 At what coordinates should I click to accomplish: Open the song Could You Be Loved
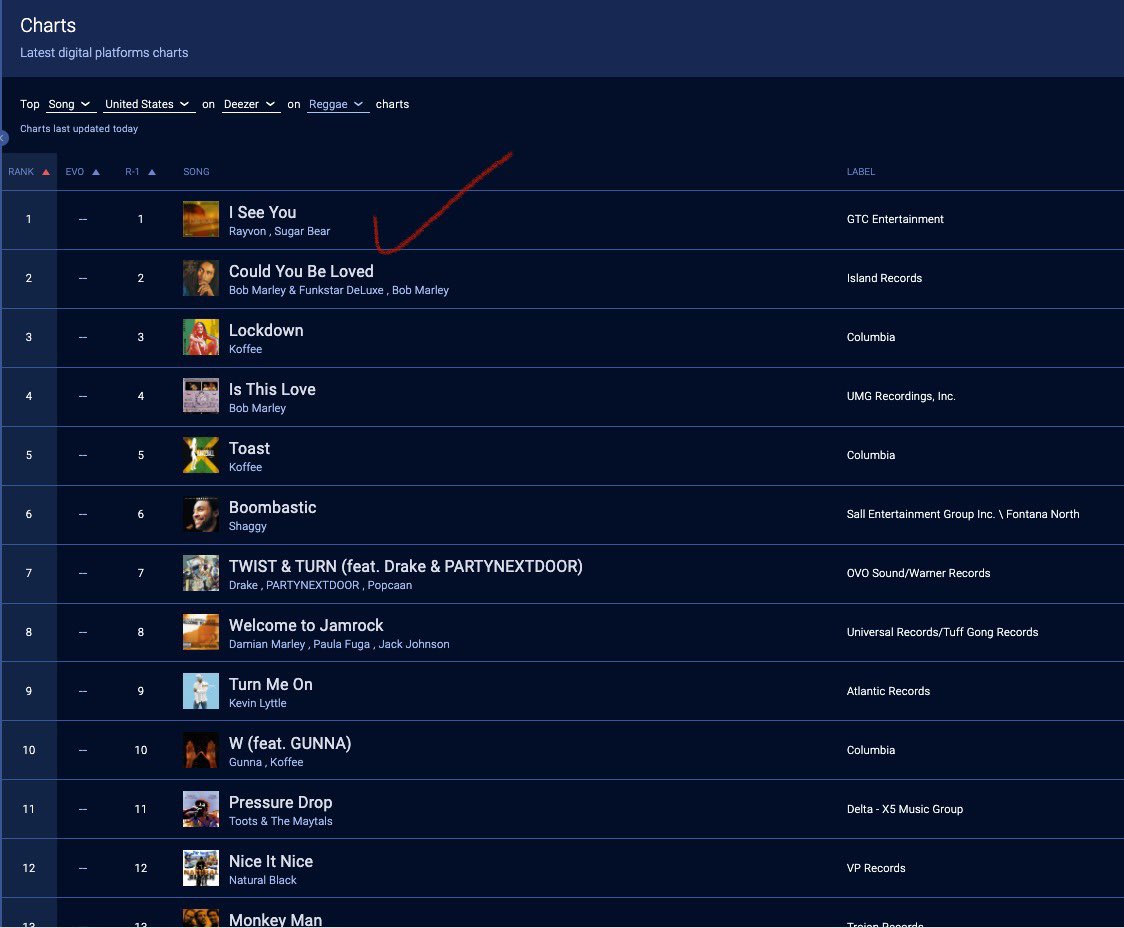click(301, 272)
